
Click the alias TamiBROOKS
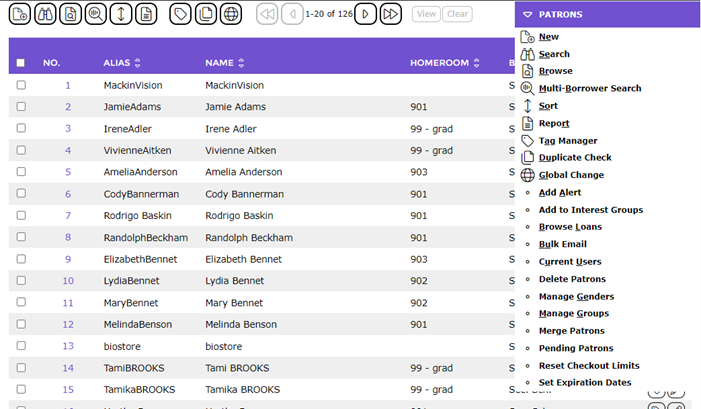tap(134, 368)
